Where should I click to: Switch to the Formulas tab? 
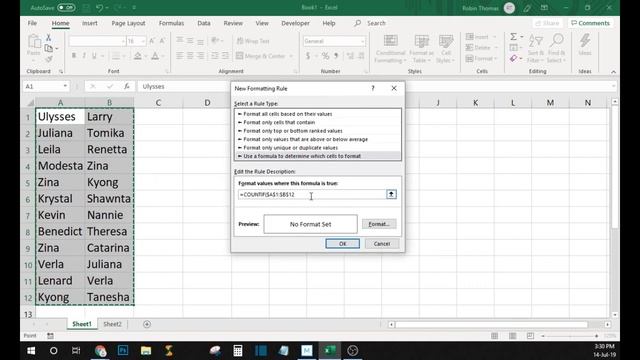click(x=171, y=23)
